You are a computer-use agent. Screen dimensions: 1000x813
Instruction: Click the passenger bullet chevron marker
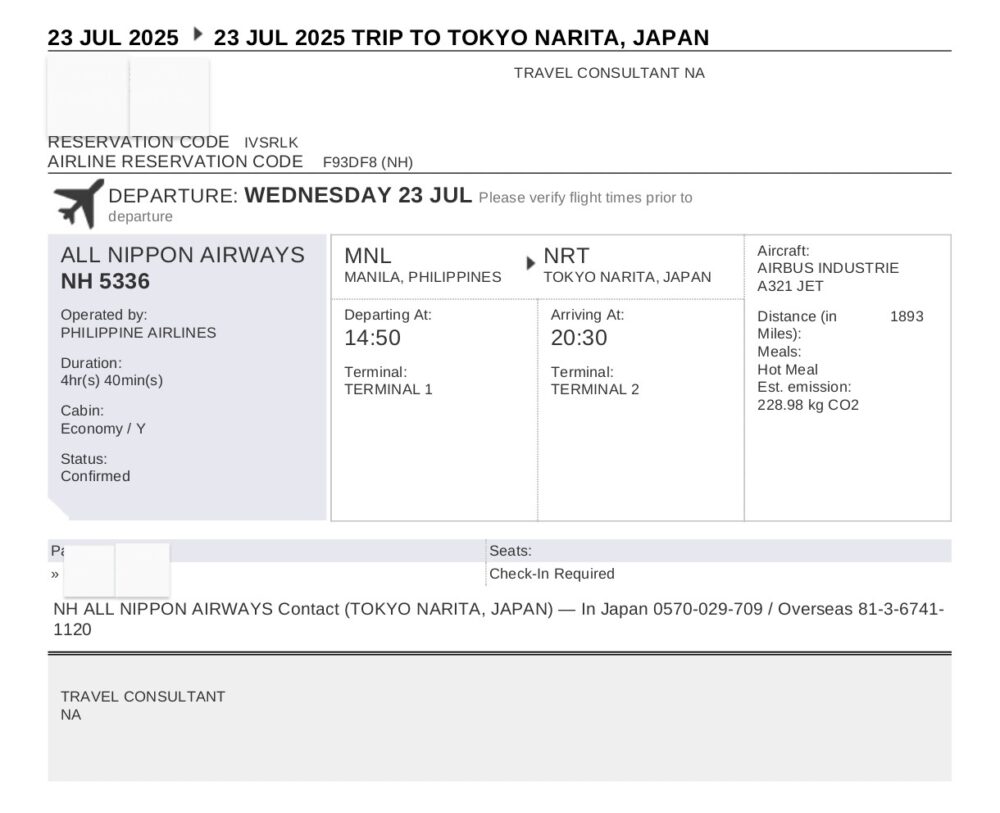pos(55,575)
